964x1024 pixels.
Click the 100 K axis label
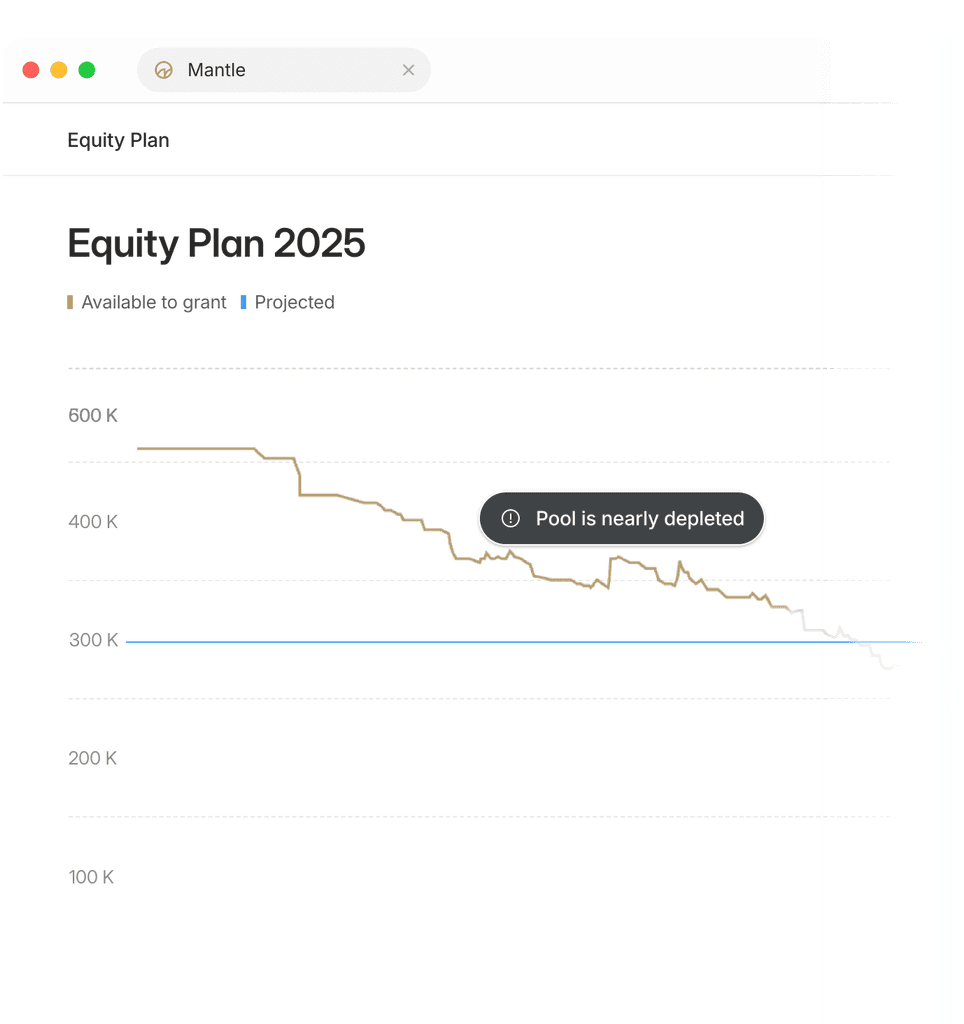pos(91,877)
